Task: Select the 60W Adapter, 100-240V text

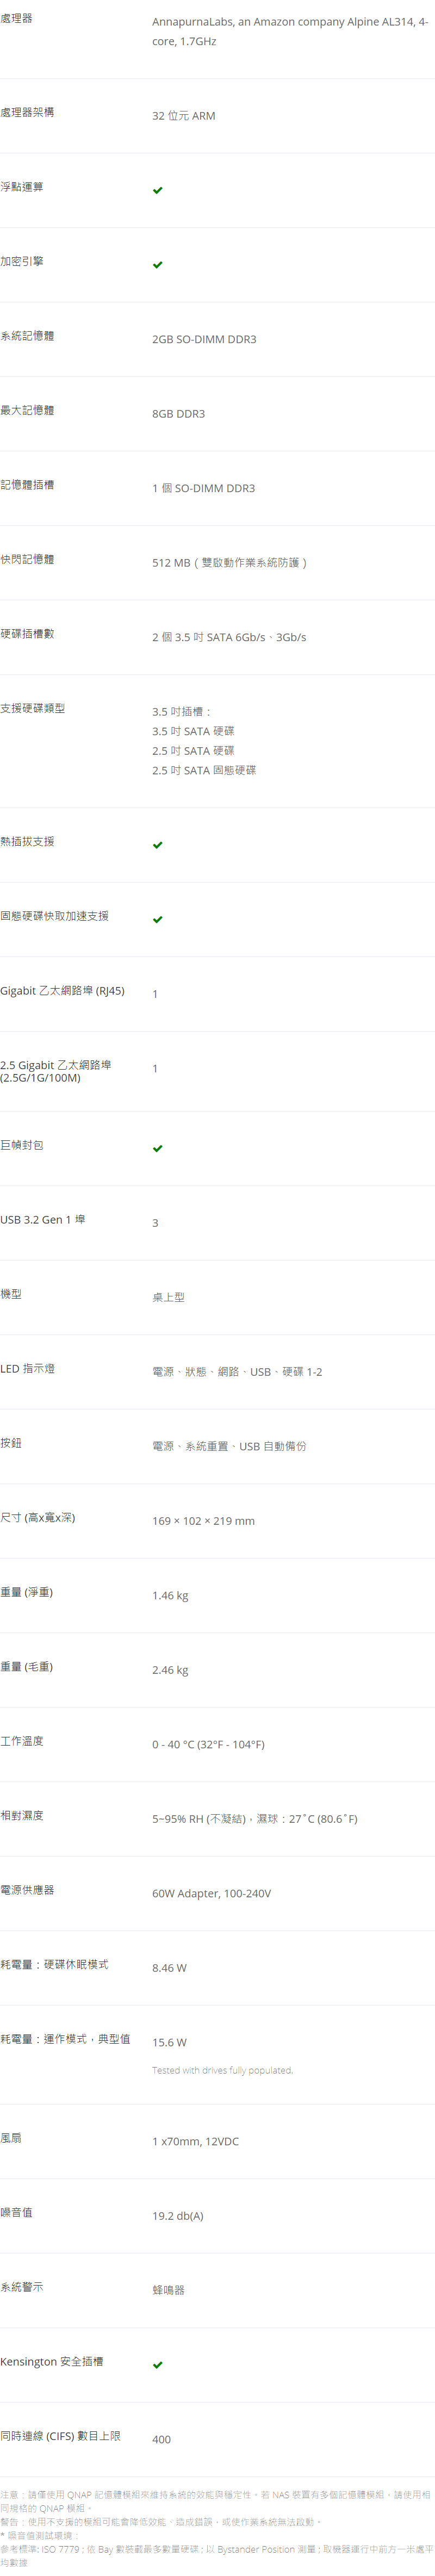Action: tap(212, 1893)
